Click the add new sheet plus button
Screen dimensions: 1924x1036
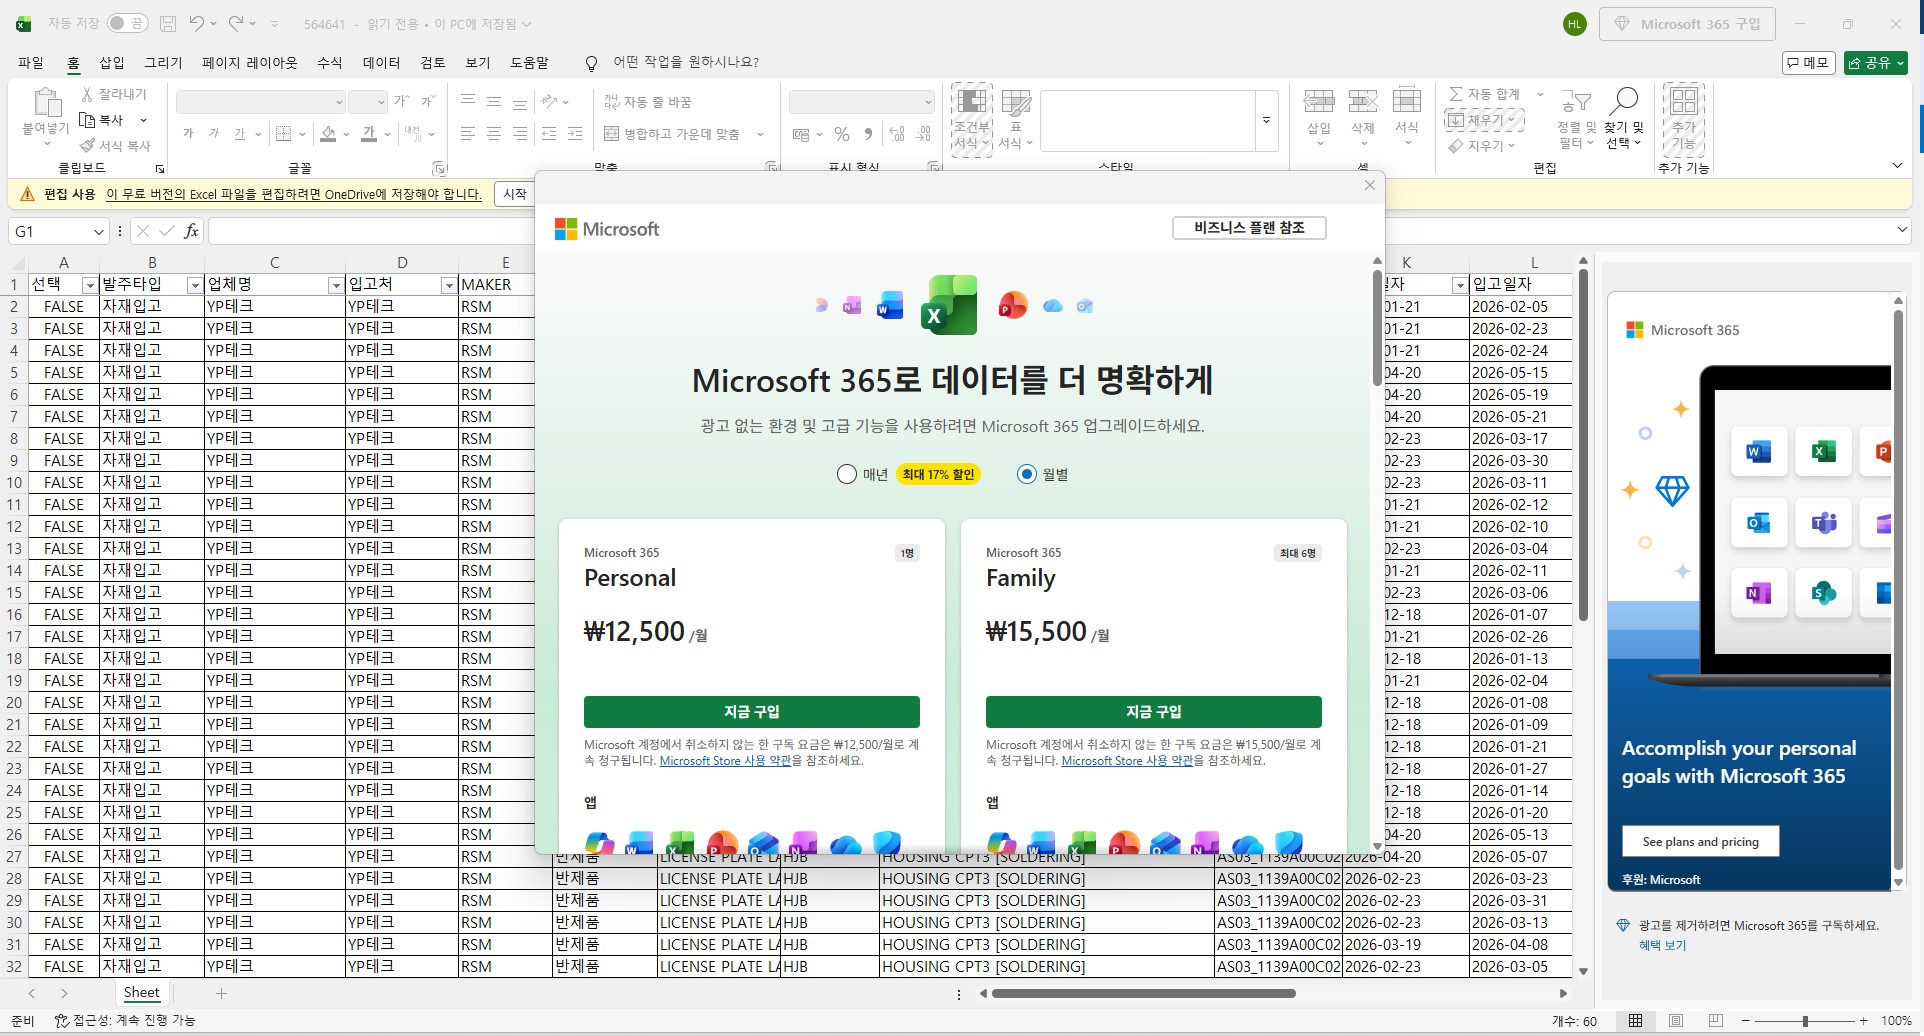pos(222,993)
